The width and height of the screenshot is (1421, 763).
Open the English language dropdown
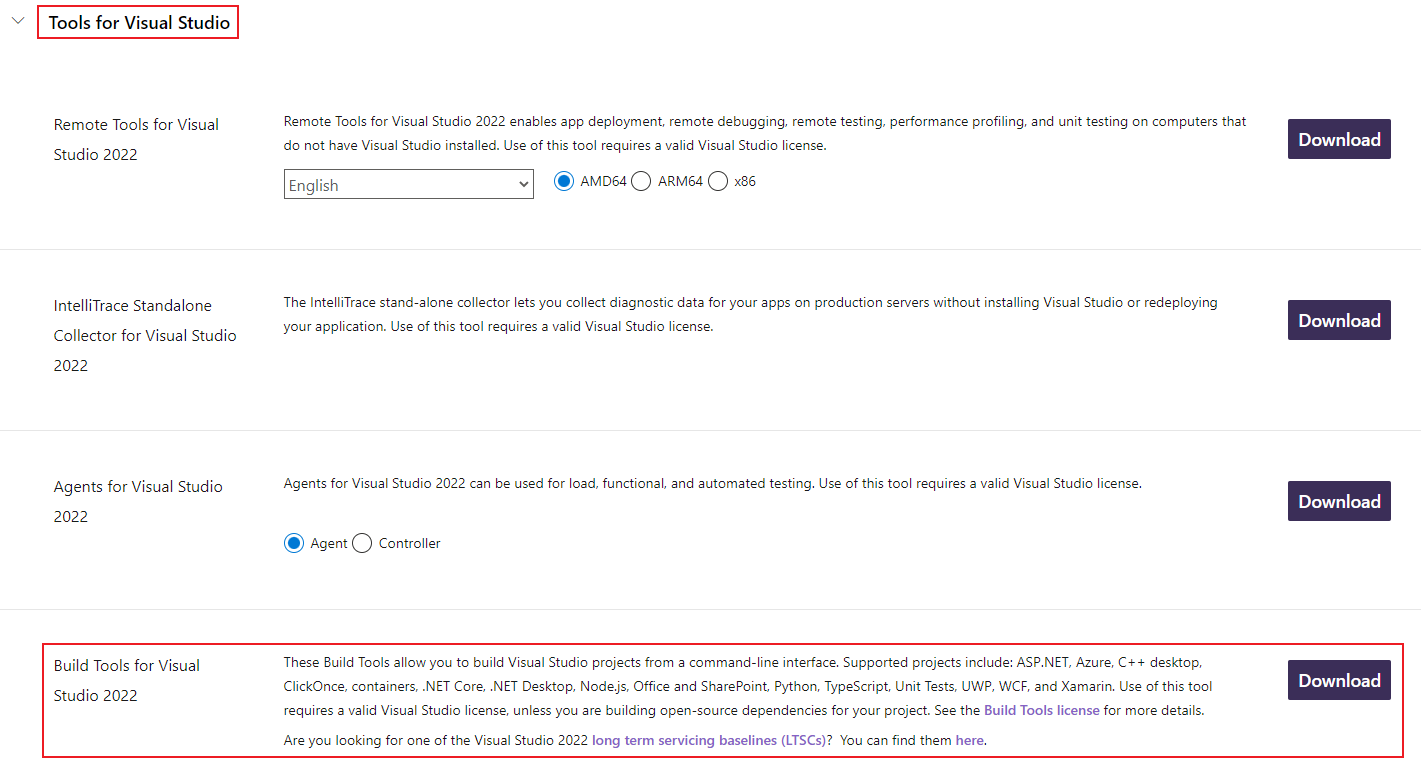pyautogui.click(x=408, y=185)
